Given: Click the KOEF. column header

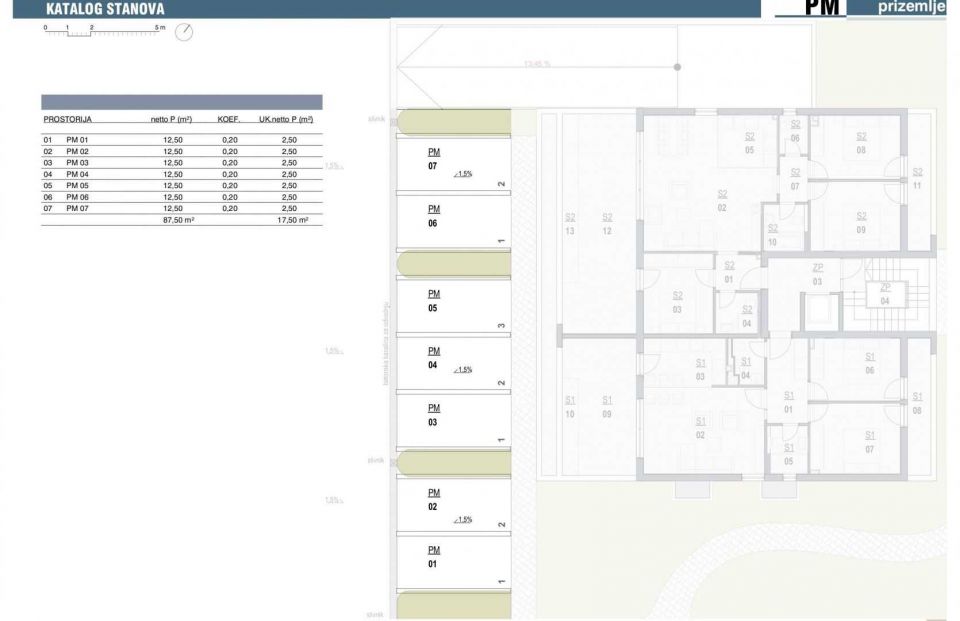Looking at the screenshot, I should (229, 119).
